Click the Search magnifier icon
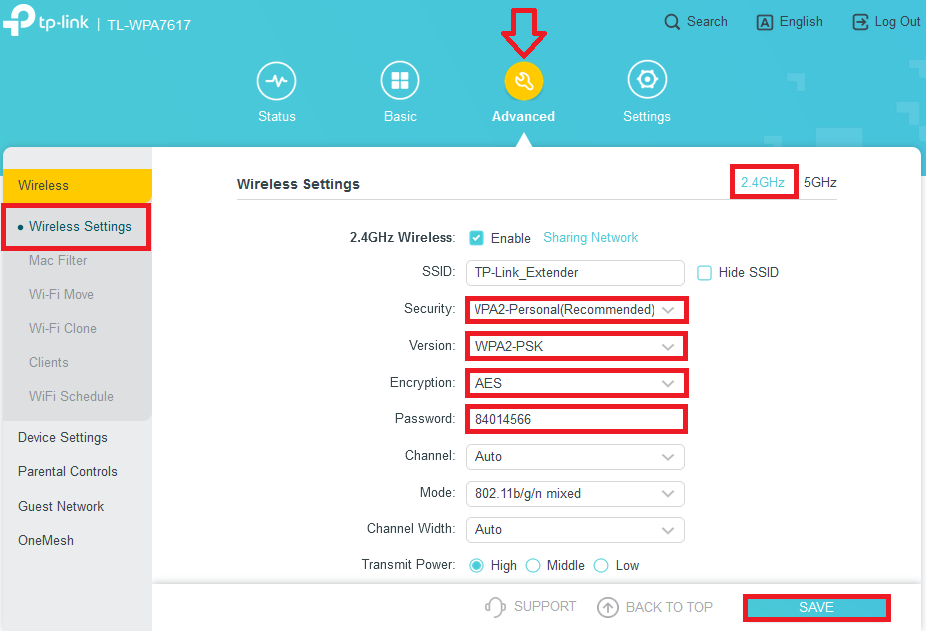Image resolution: width=926 pixels, height=631 pixels. [x=673, y=22]
